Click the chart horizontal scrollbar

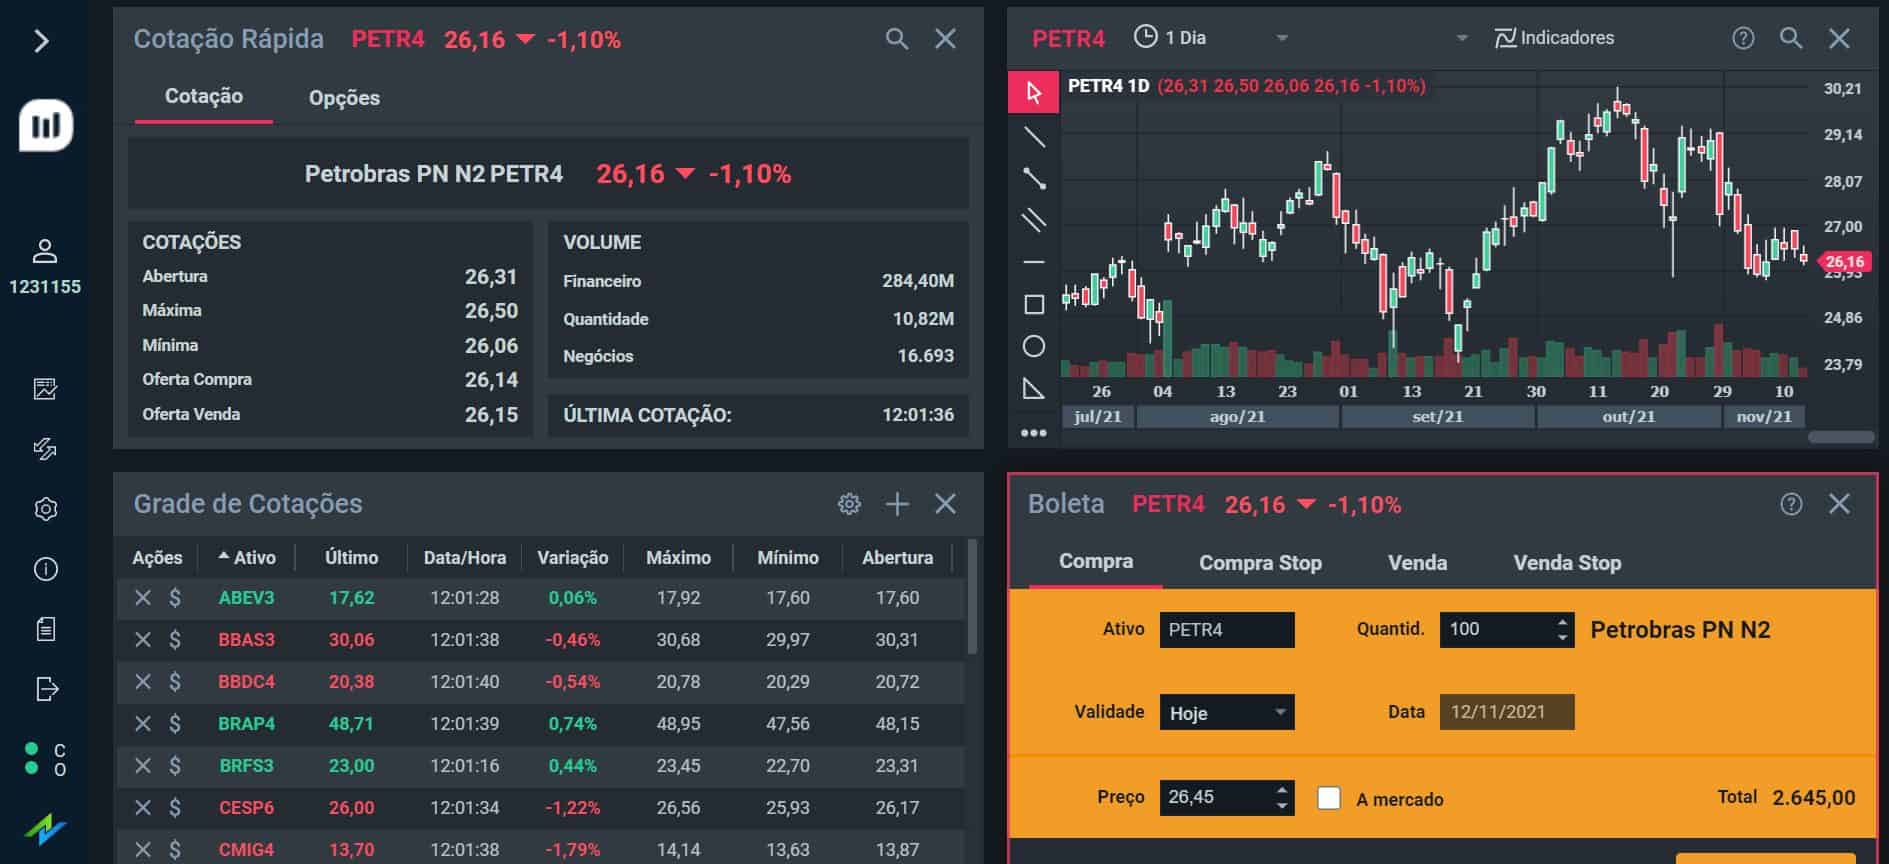click(x=1841, y=437)
